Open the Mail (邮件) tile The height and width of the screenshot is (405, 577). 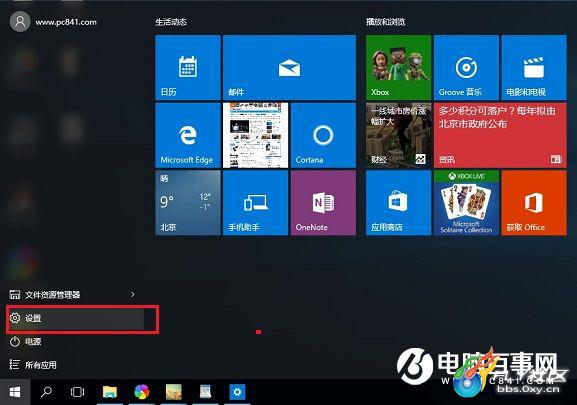(x=289, y=67)
